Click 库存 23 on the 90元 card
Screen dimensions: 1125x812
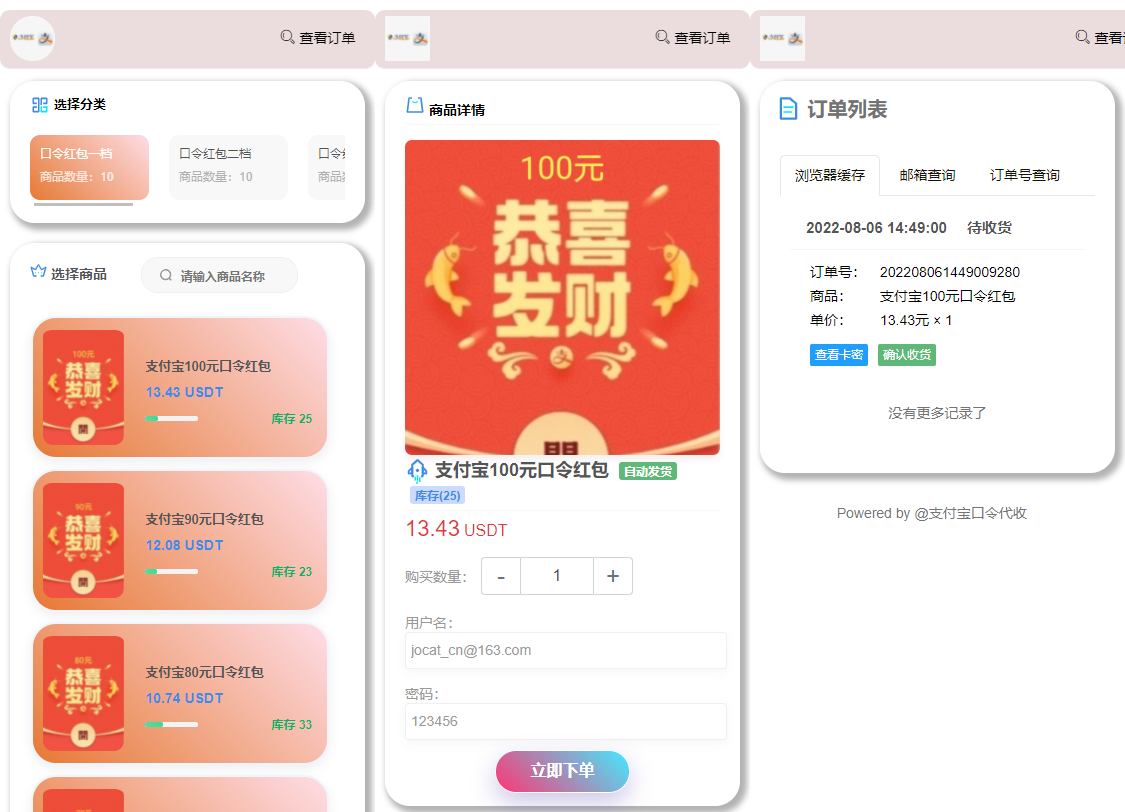(x=291, y=571)
